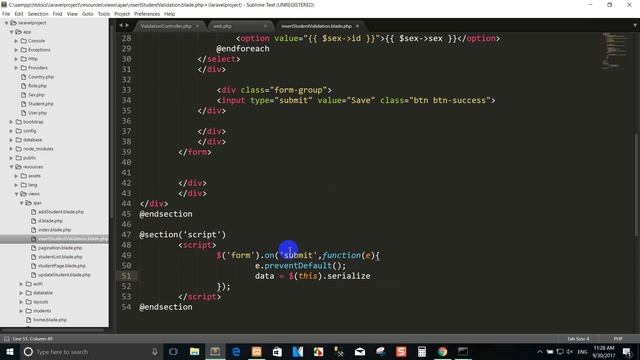Screen dimensions: 640x360
Task: Go to the previous tab with the left arrow
Action: [x=121, y=25]
